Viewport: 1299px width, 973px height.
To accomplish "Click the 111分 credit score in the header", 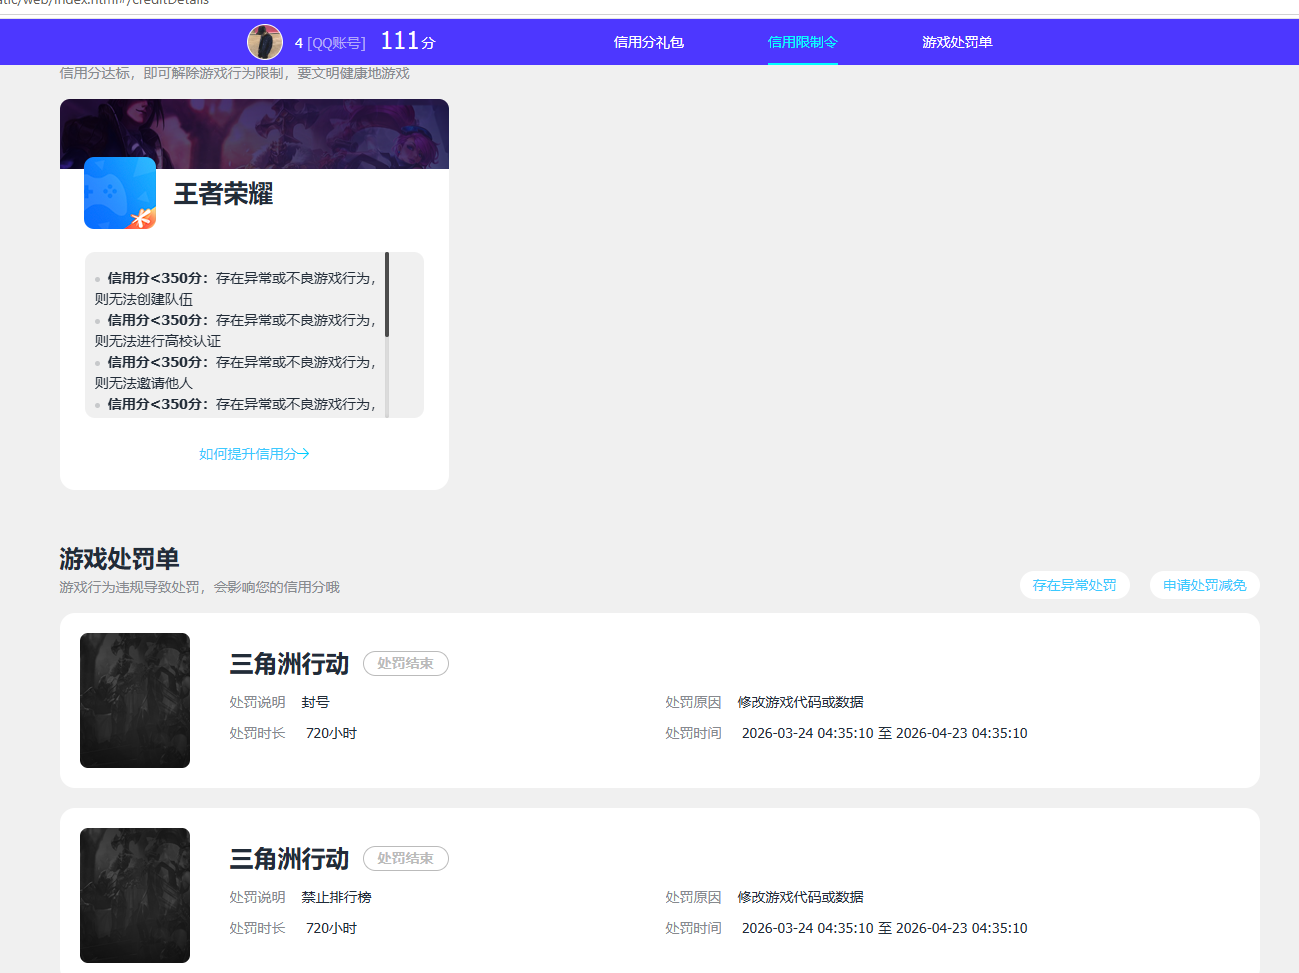I will (x=408, y=42).
